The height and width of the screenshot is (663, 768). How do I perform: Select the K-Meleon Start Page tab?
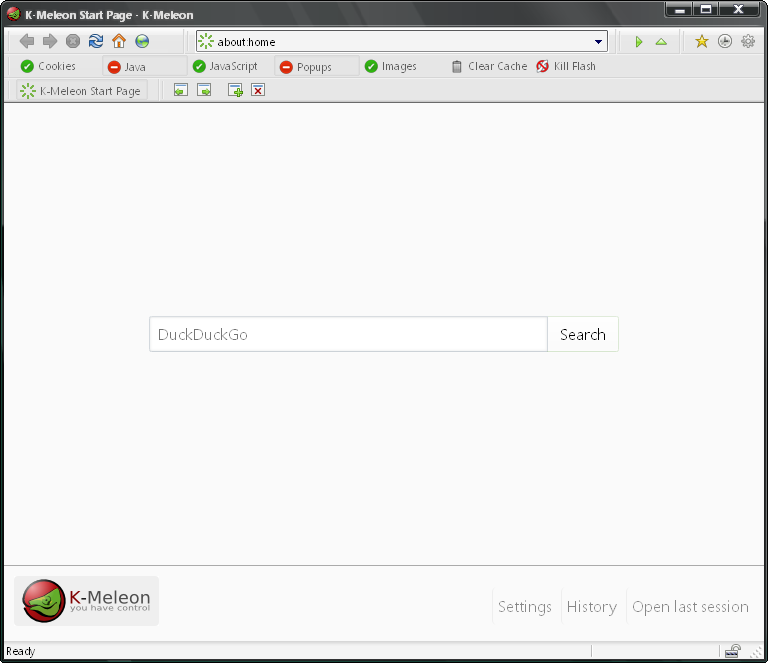point(81,91)
